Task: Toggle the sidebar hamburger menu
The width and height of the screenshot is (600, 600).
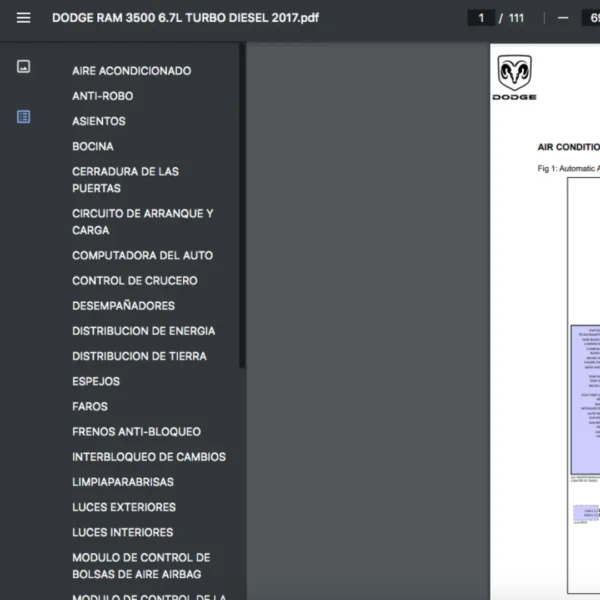Action: click(x=23, y=18)
